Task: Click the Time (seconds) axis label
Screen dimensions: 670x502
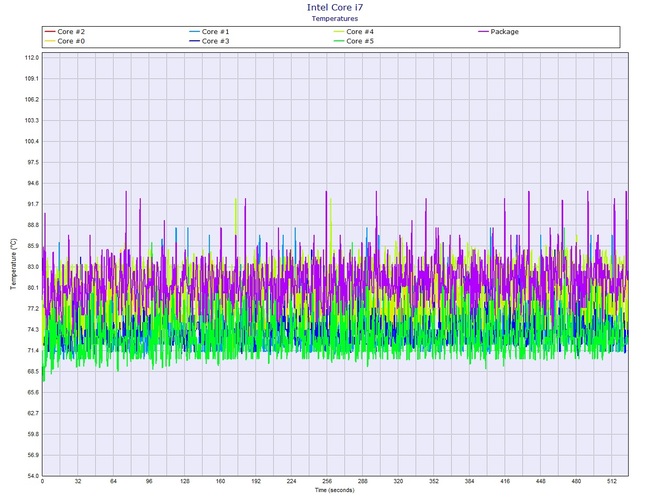Action: tap(335, 490)
